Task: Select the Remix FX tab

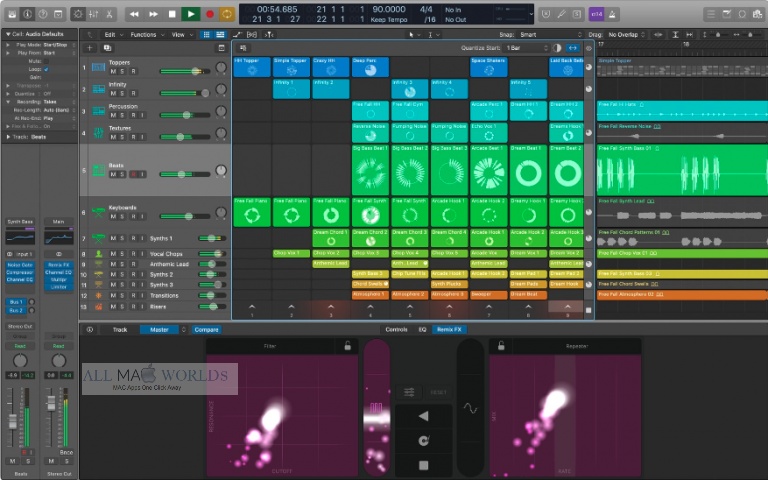Action: (449, 330)
